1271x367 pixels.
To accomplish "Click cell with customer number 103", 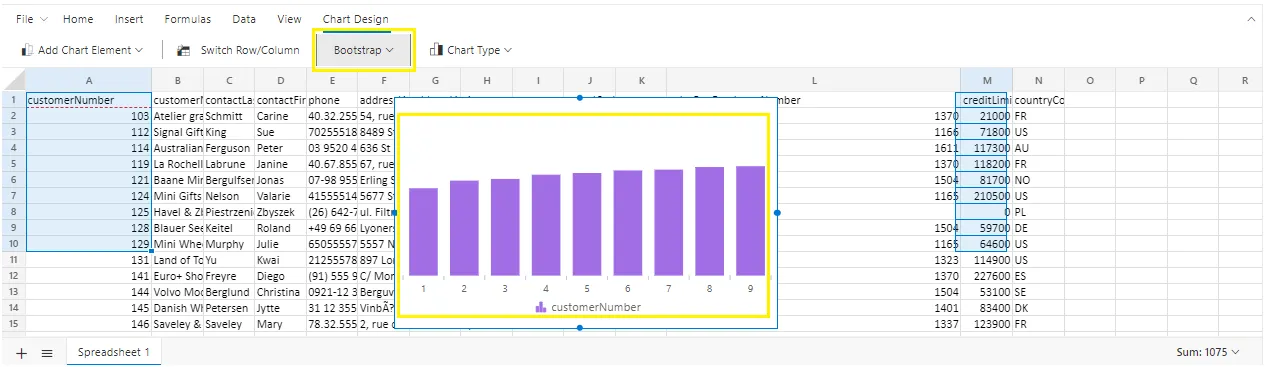I will click(x=89, y=116).
